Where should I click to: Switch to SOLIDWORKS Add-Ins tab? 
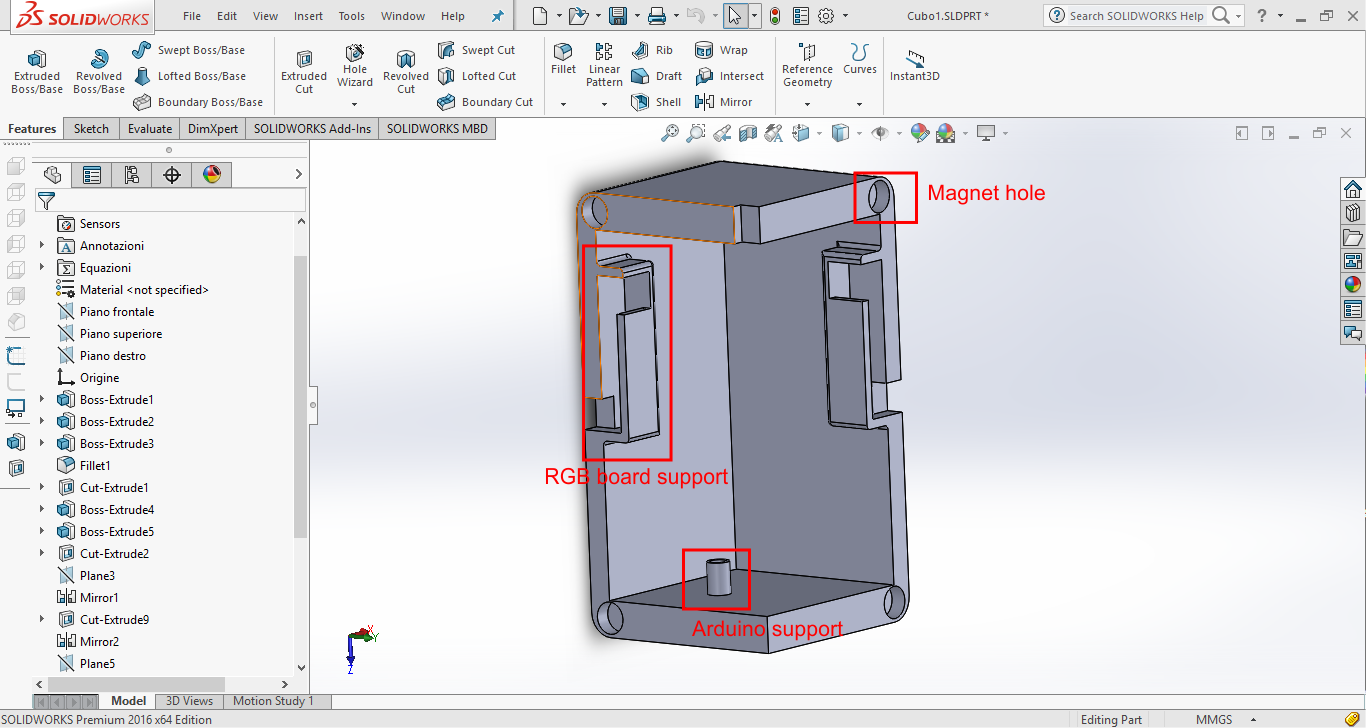pyautogui.click(x=312, y=129)
